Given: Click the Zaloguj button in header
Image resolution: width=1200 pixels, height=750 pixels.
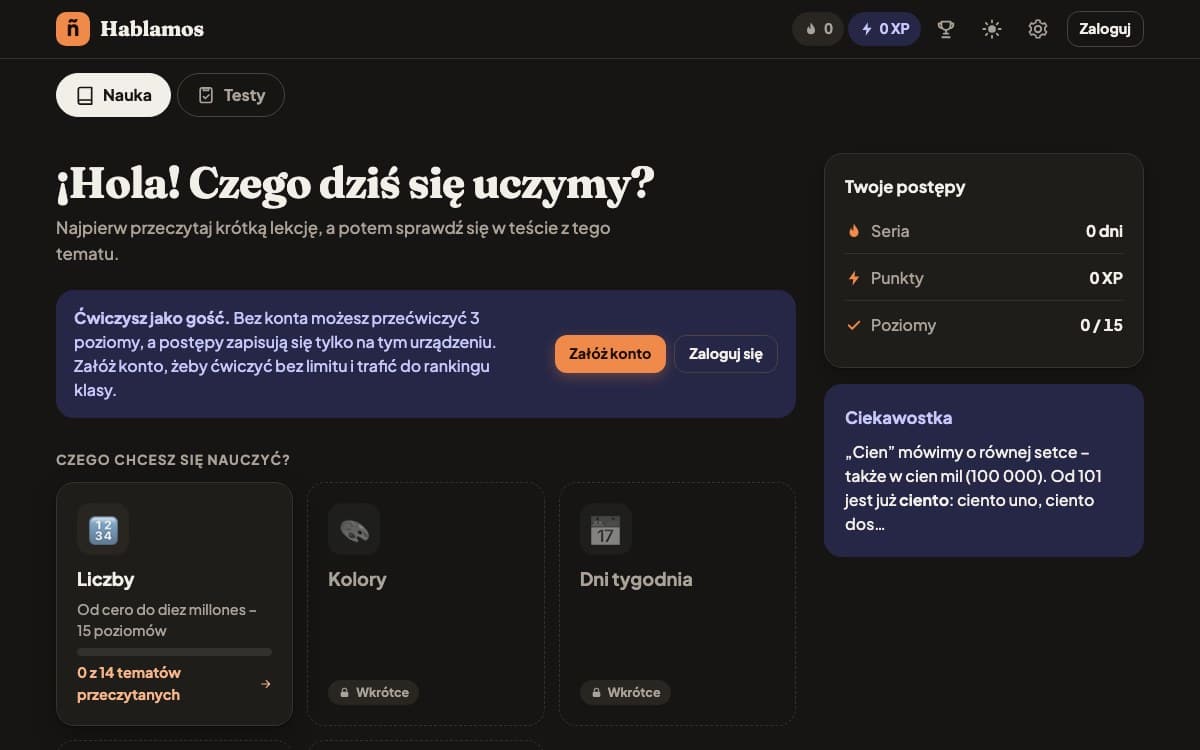Looking at the screenshot, I should coord(1105,29).
